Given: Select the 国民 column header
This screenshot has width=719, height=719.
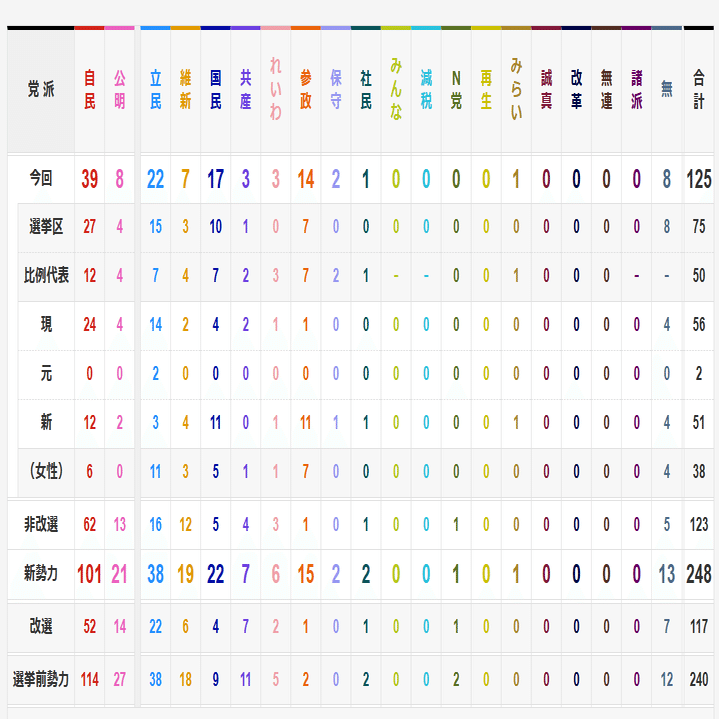Looking at the screenshot, I should (x=216, y=89).
